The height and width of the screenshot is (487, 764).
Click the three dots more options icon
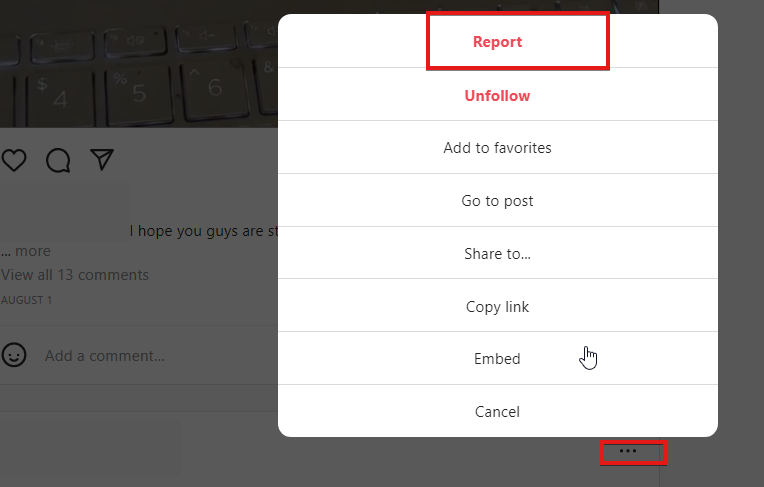click(628, 452)
